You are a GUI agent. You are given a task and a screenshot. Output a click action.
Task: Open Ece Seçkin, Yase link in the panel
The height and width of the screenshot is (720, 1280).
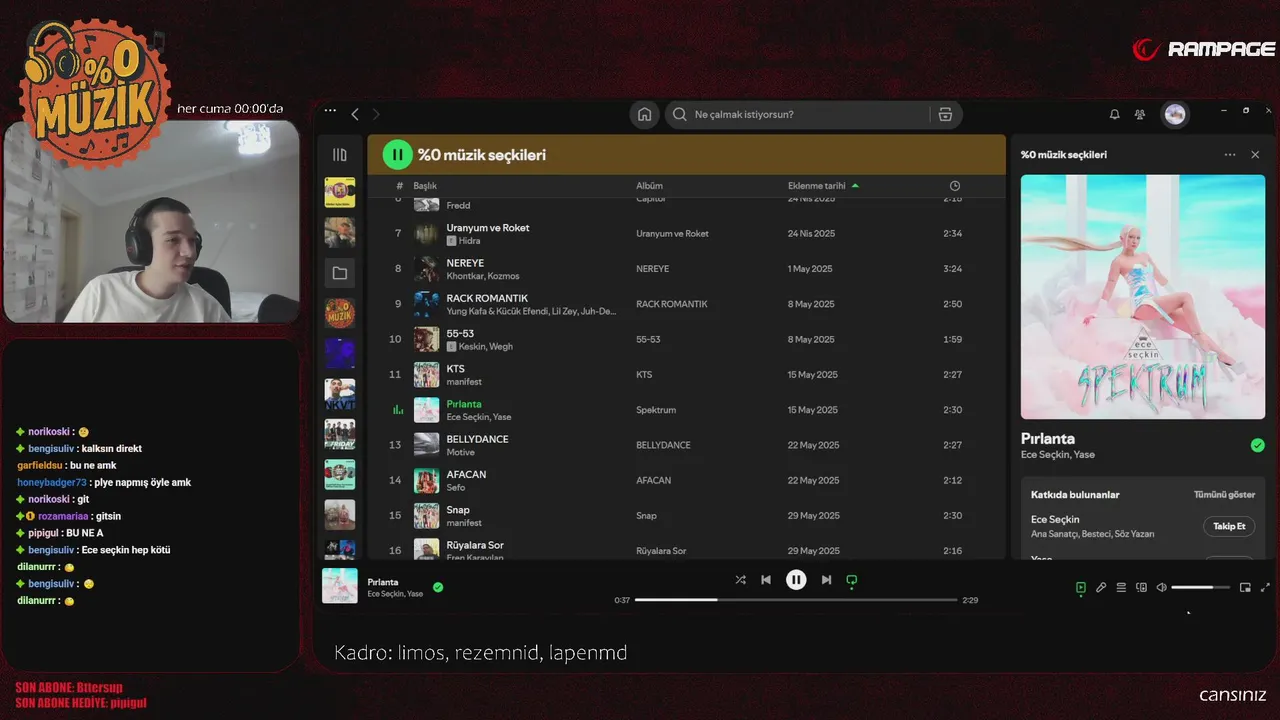(1057, 454)
